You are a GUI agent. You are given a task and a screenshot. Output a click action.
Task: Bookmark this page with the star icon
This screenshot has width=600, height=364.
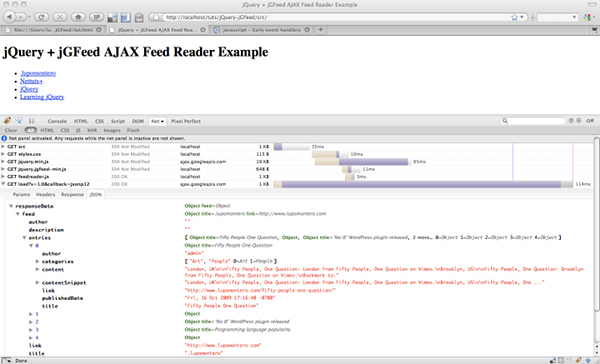coord(514,17)
